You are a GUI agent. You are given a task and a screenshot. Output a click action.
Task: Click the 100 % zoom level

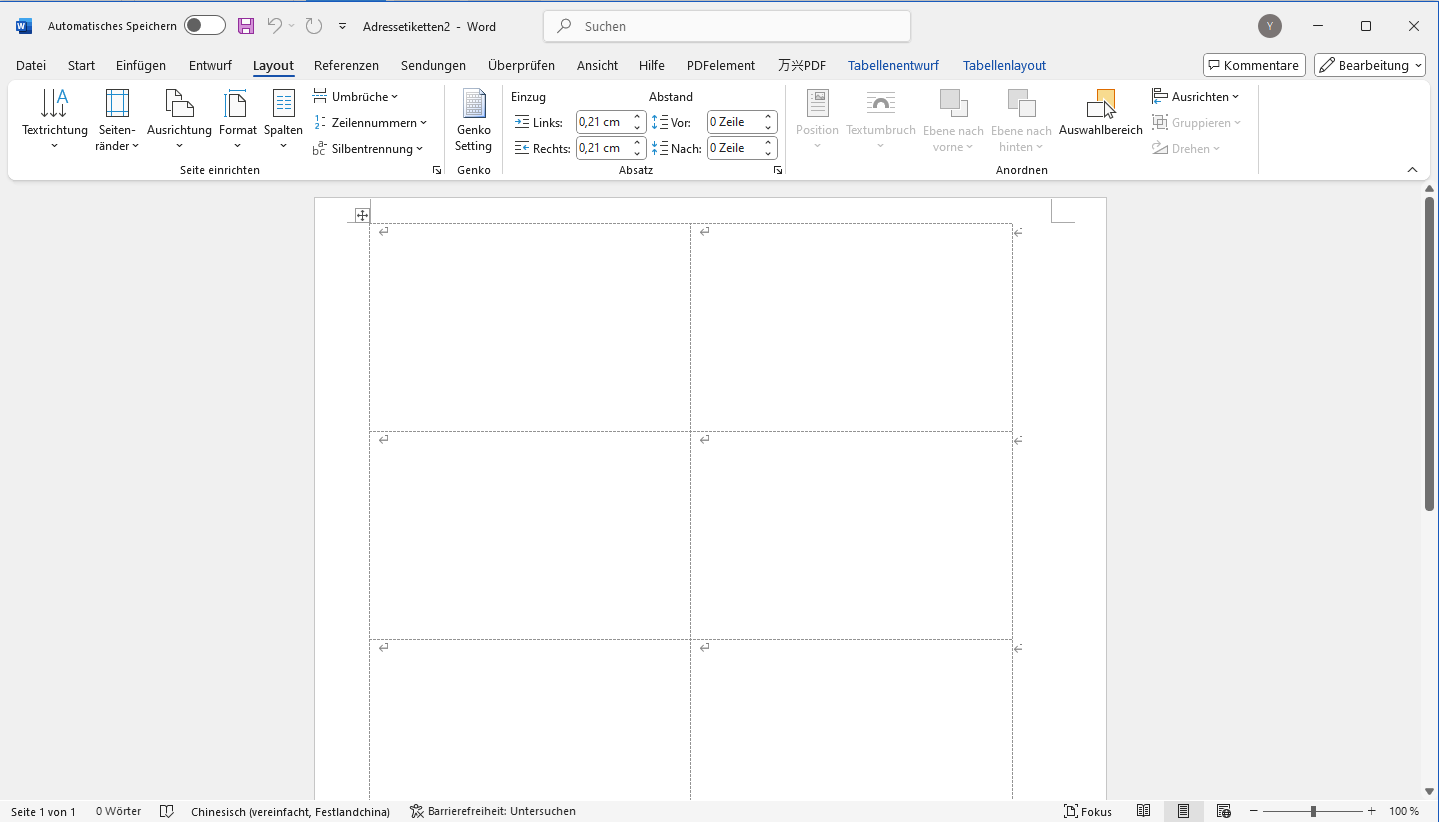pyautogui.click(x=1404, y=811)
